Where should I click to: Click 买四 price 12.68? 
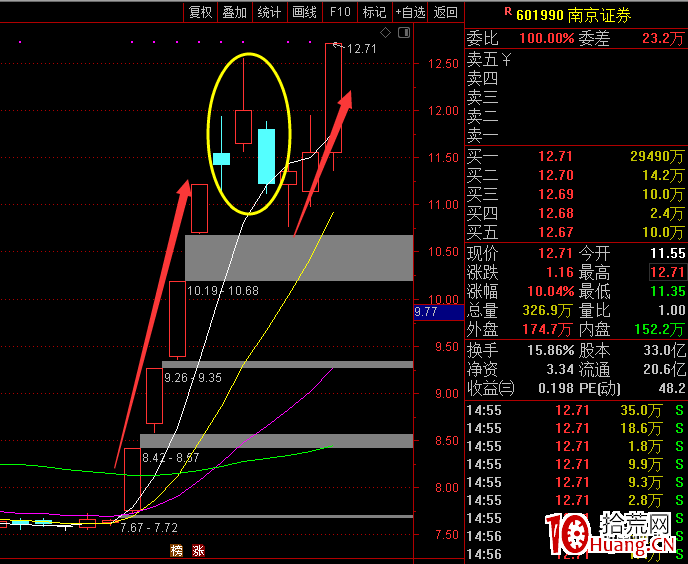pos(555,213)
